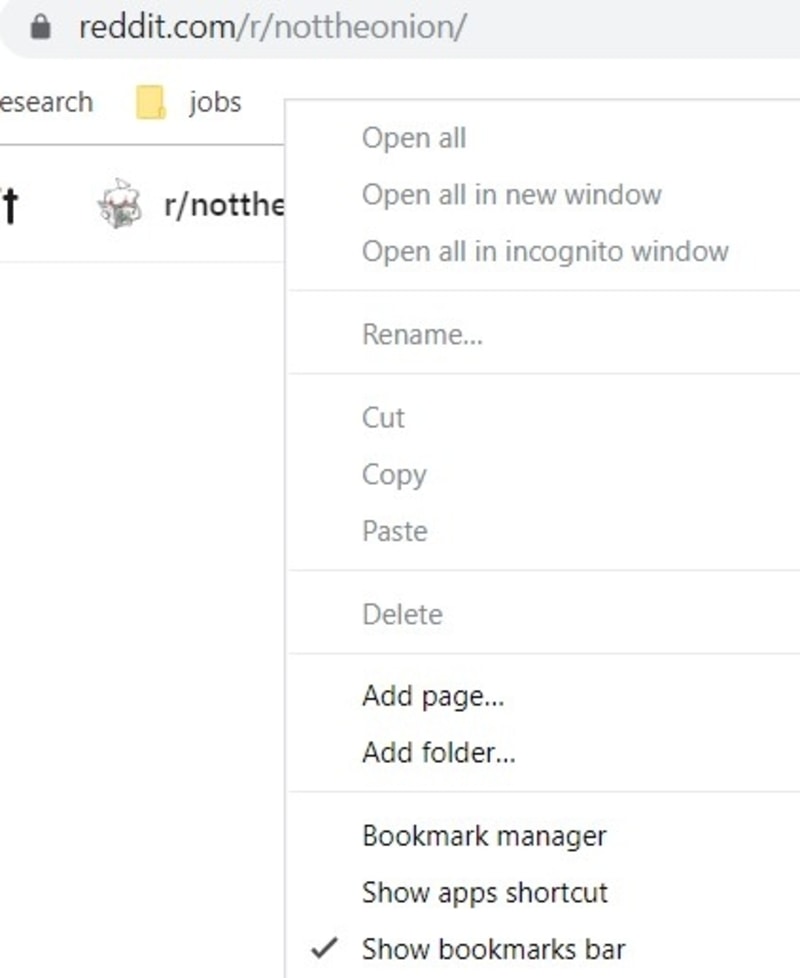
Task: Choose Add page from the menu
Action: (x=433, y=696)
